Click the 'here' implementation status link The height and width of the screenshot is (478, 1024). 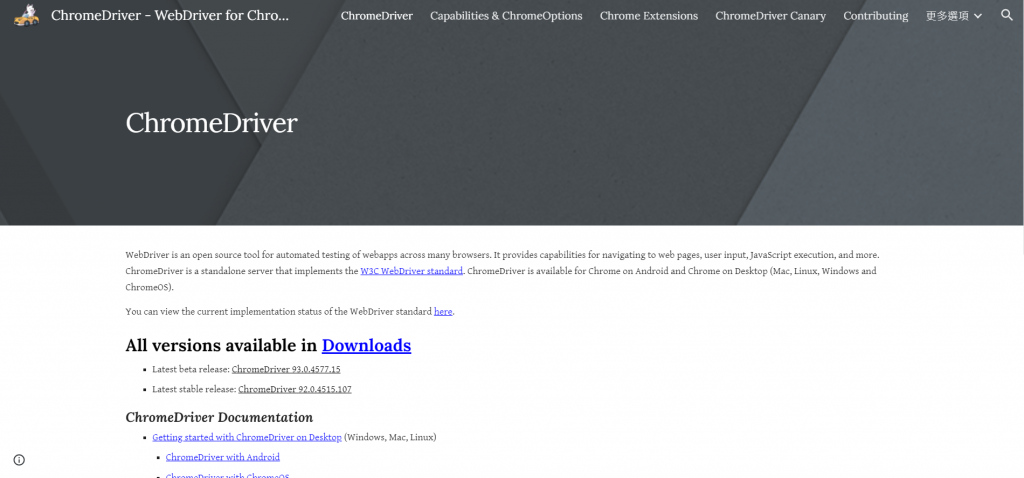point(443,311)
